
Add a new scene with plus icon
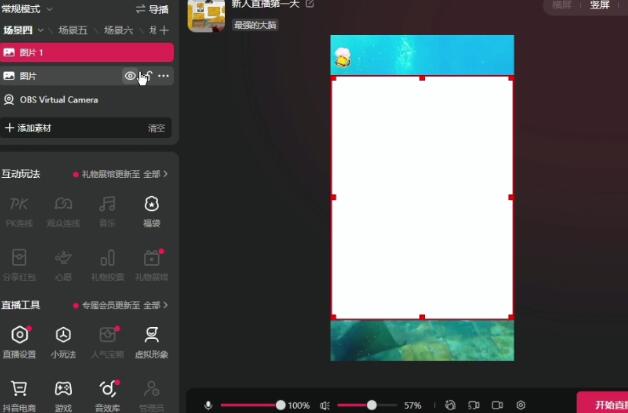(164, 30)
